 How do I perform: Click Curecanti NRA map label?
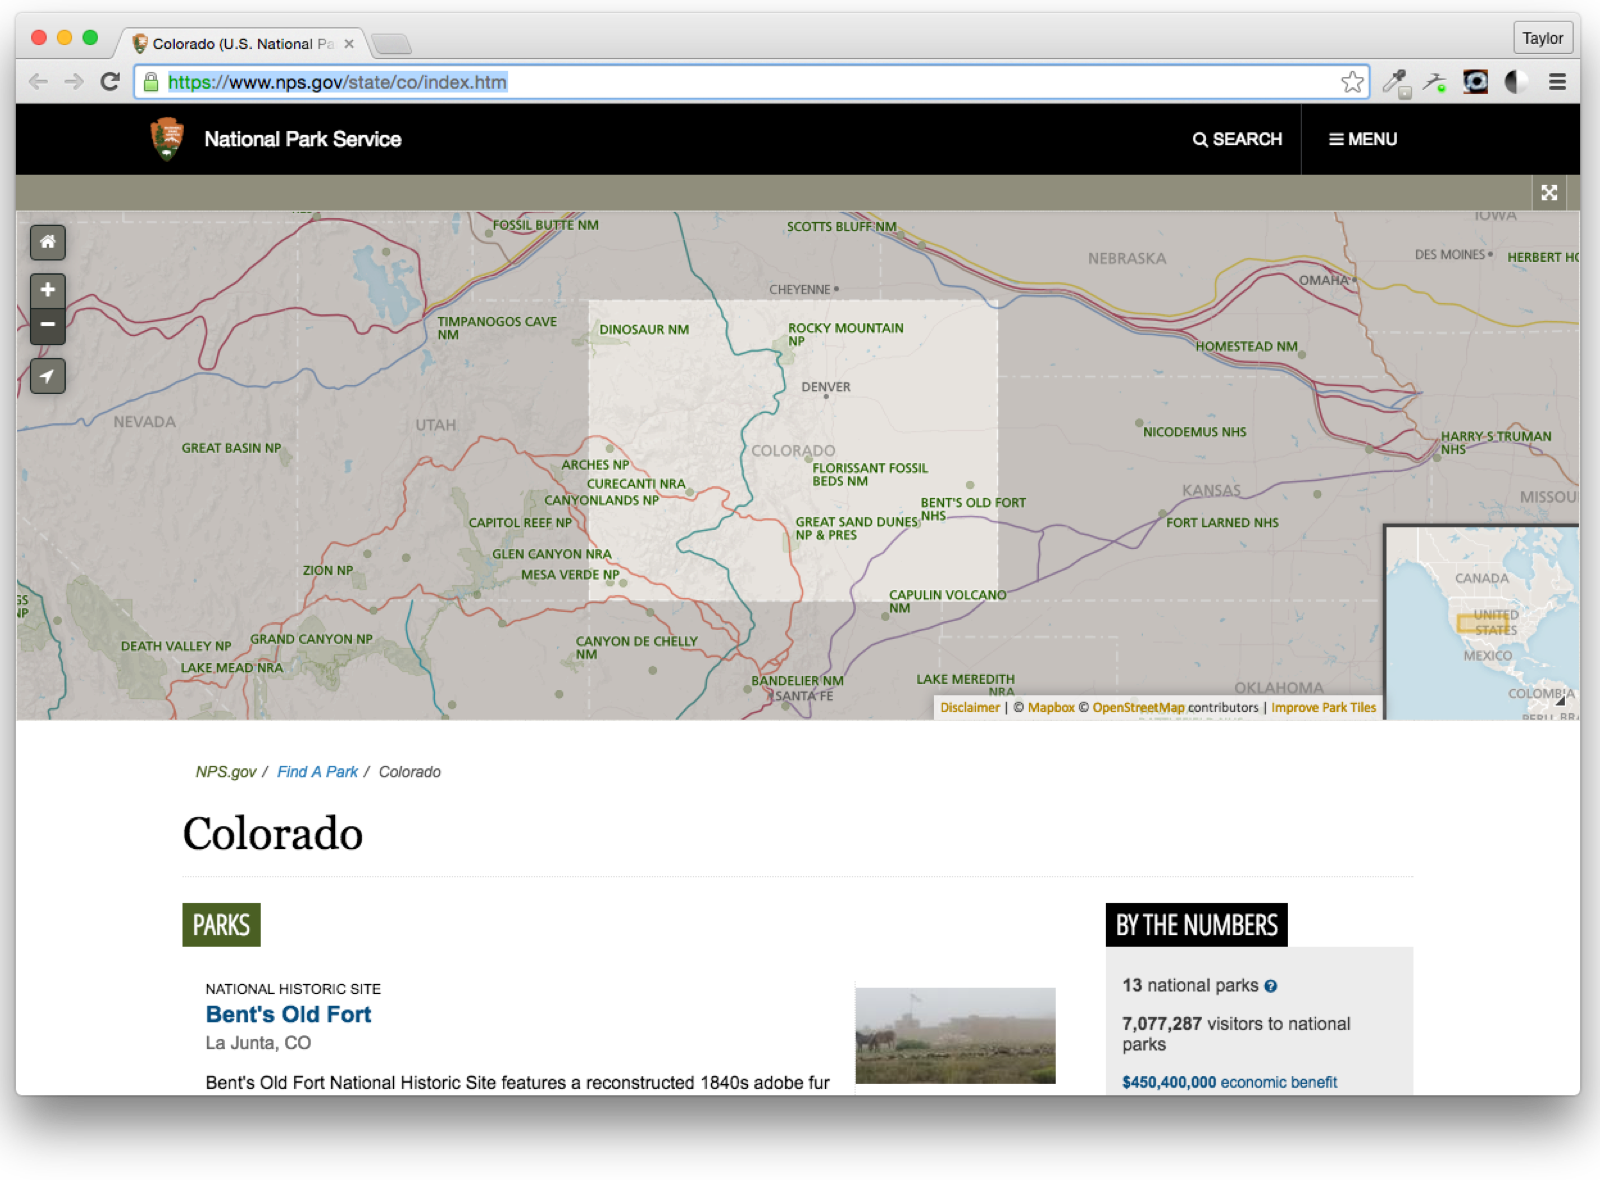click(636, 484)
